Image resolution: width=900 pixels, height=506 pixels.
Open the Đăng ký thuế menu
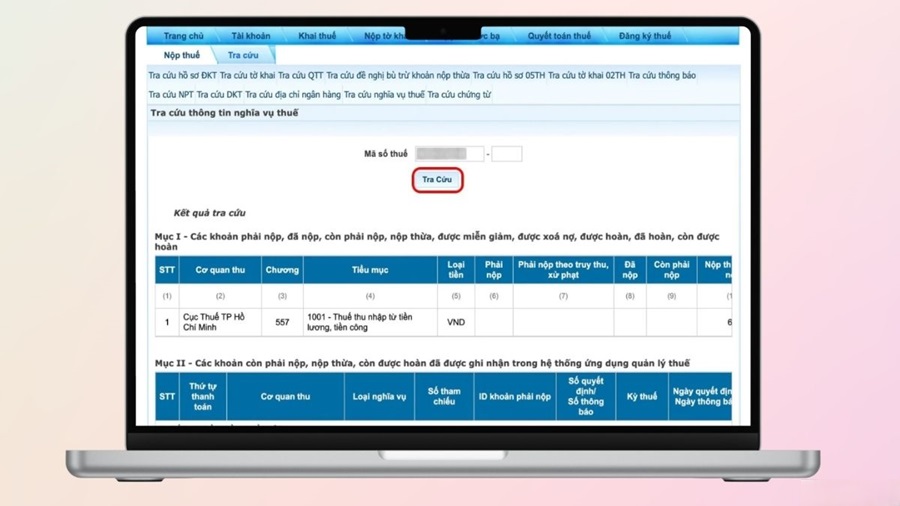point(645,36)
